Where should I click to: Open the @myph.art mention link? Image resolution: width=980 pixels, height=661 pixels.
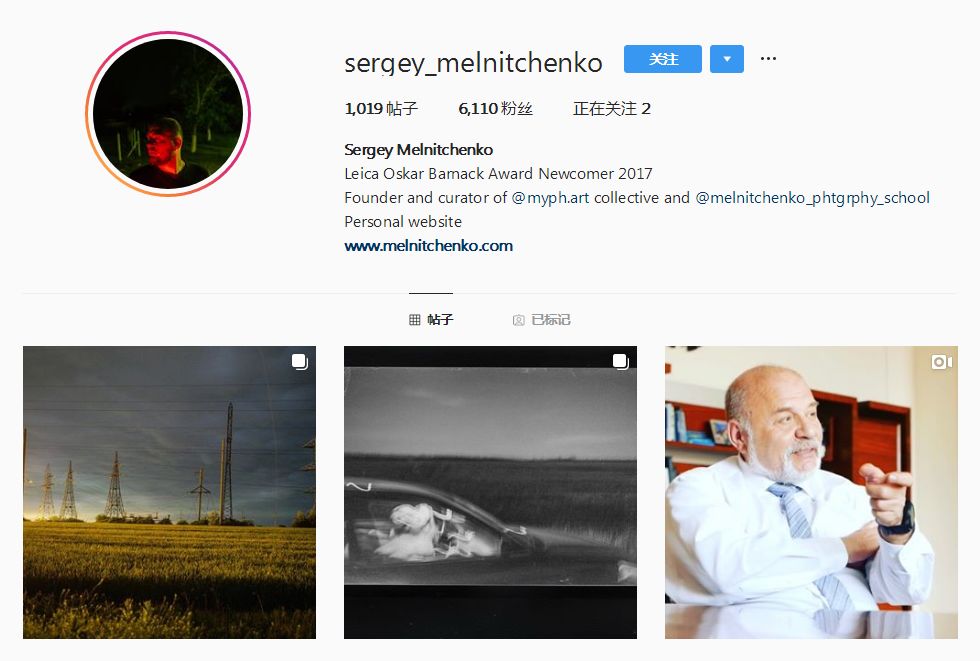pos(550,198)
